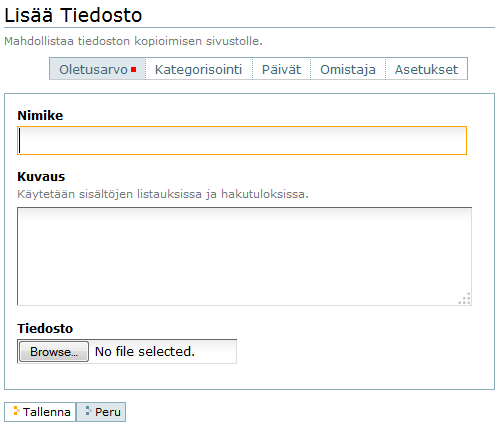This screenshot has height=425, width=499.
Task: Open file picker with Browse button
Action: (54, 352)
